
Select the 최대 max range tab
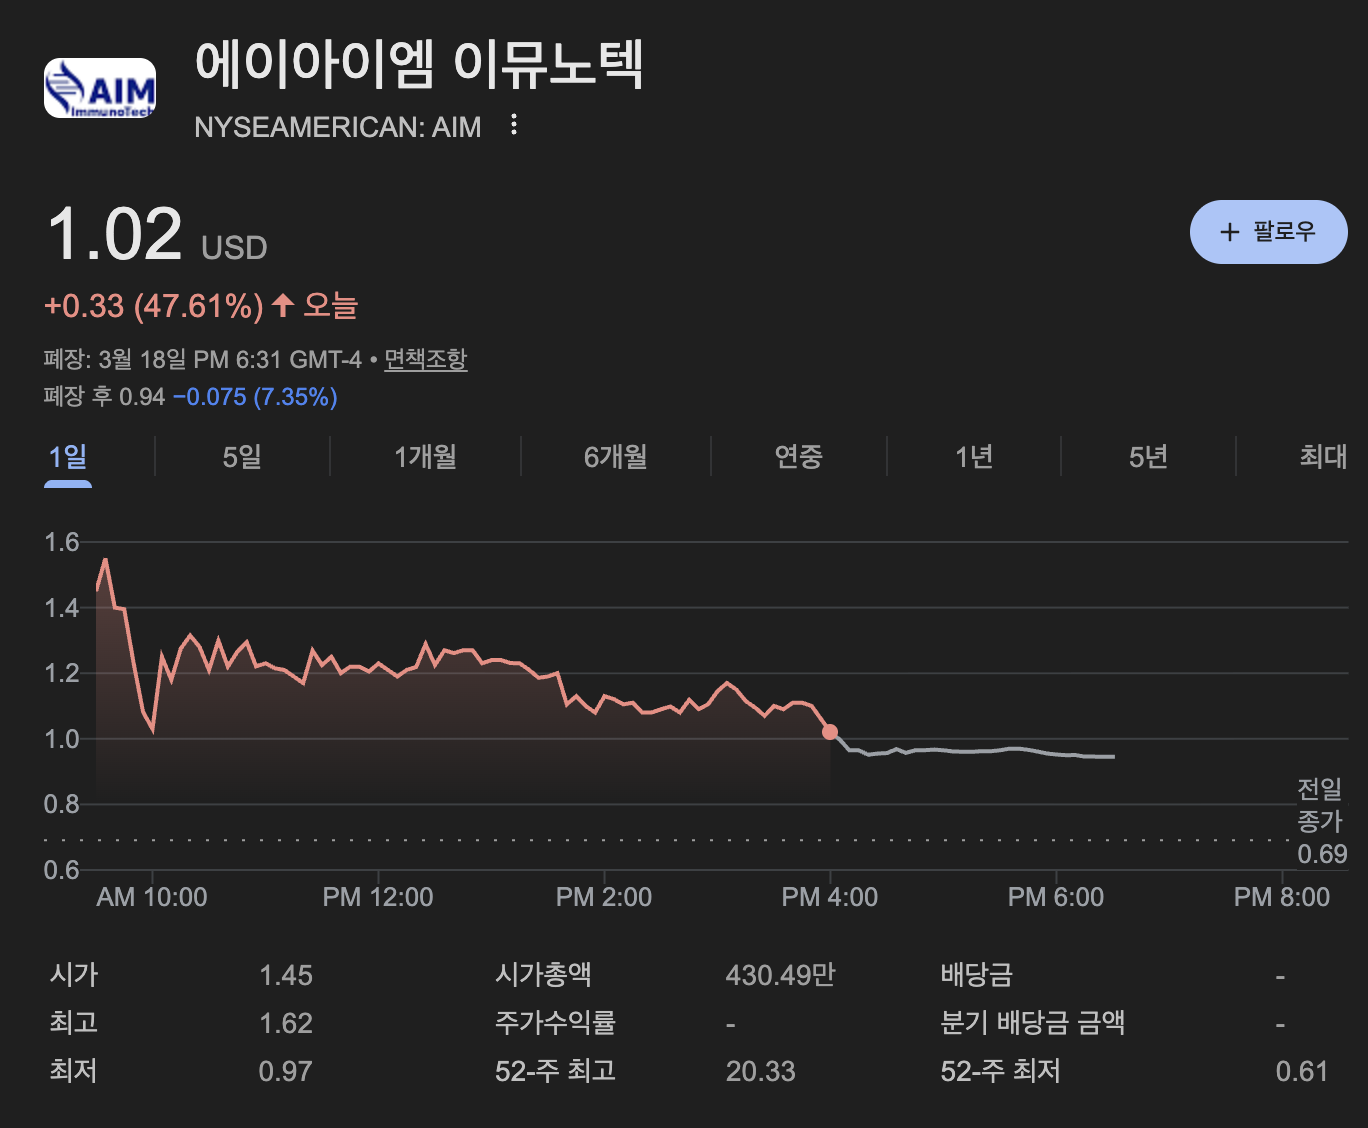1323,457
